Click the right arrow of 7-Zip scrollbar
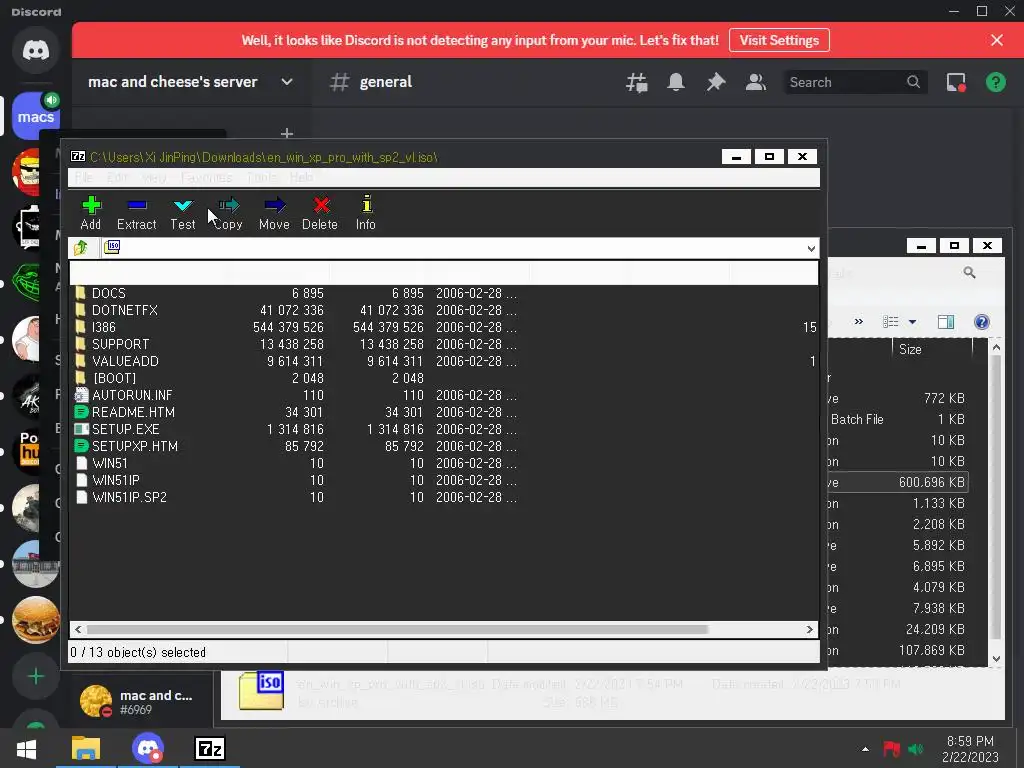This screenshot has width=1024, height=768. [x=810, y=630]
